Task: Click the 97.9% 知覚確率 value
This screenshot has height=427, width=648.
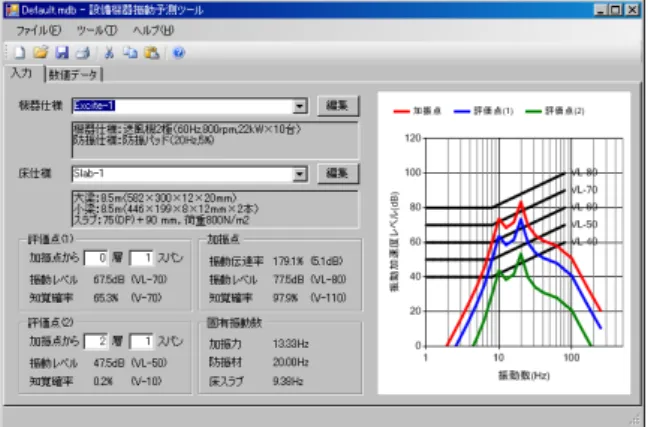Action: point(285,298)
